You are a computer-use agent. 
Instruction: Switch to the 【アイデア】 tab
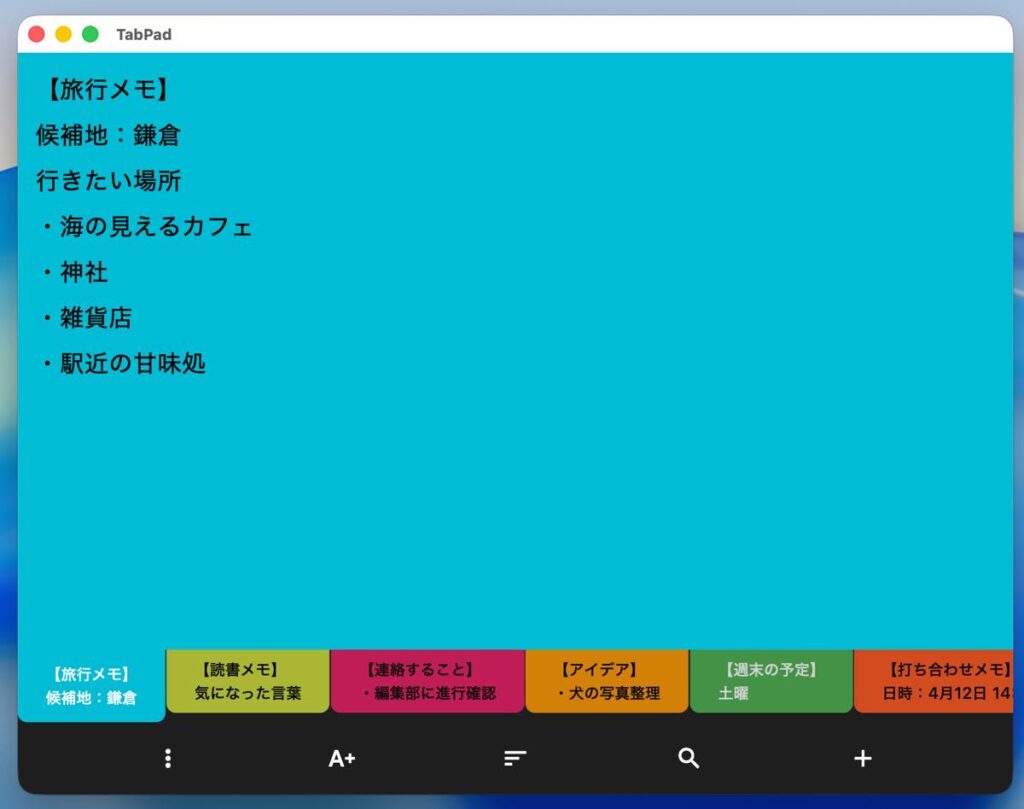pyautogui.click(x=606, y=681)
